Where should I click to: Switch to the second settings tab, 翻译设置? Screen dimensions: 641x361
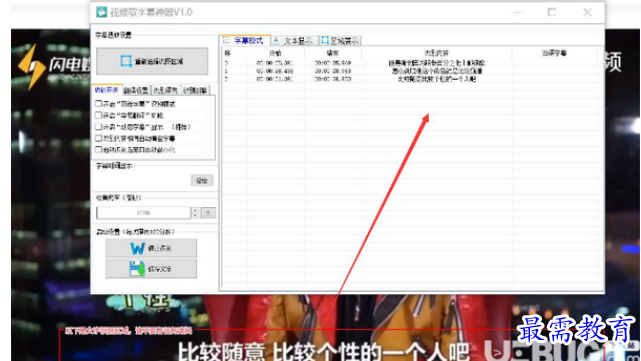[136, 90]
